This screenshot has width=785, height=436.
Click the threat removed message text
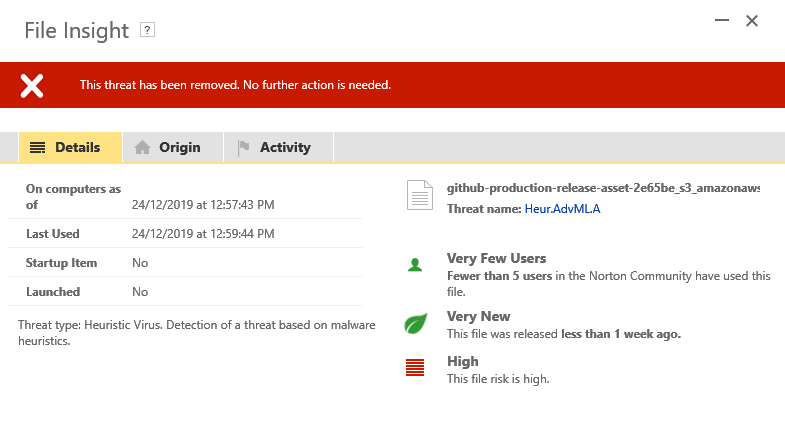235,85
